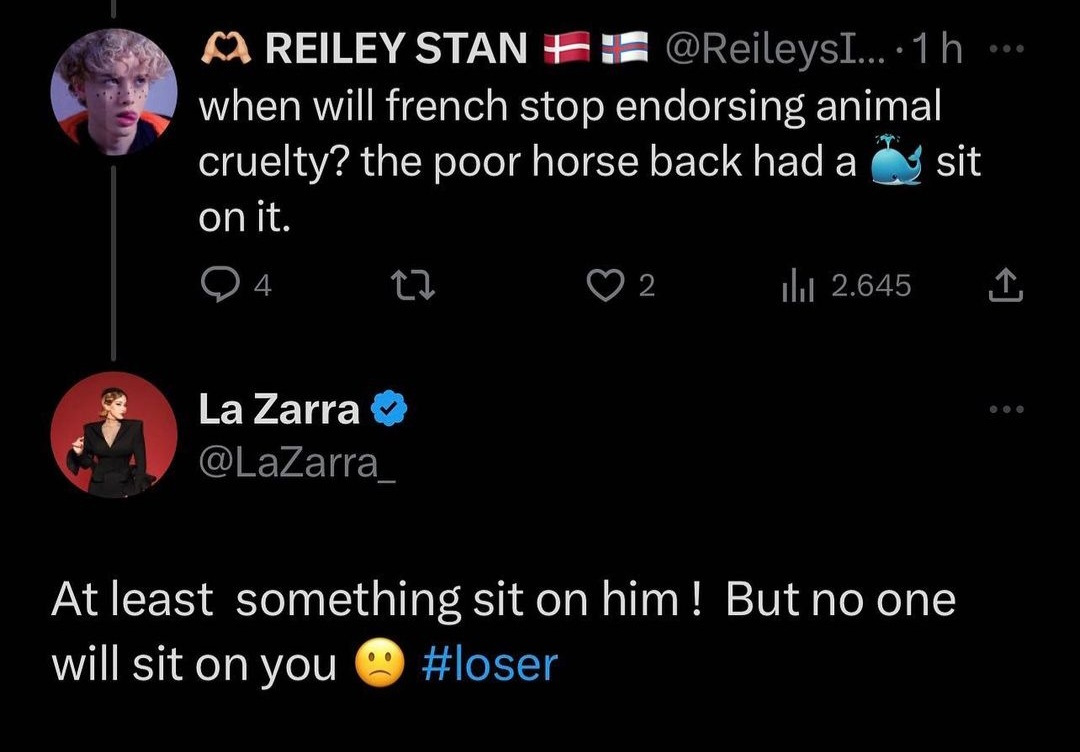Click the @LaZarra_ username handle
The image size is (1080, 752).
click(297, 463)
